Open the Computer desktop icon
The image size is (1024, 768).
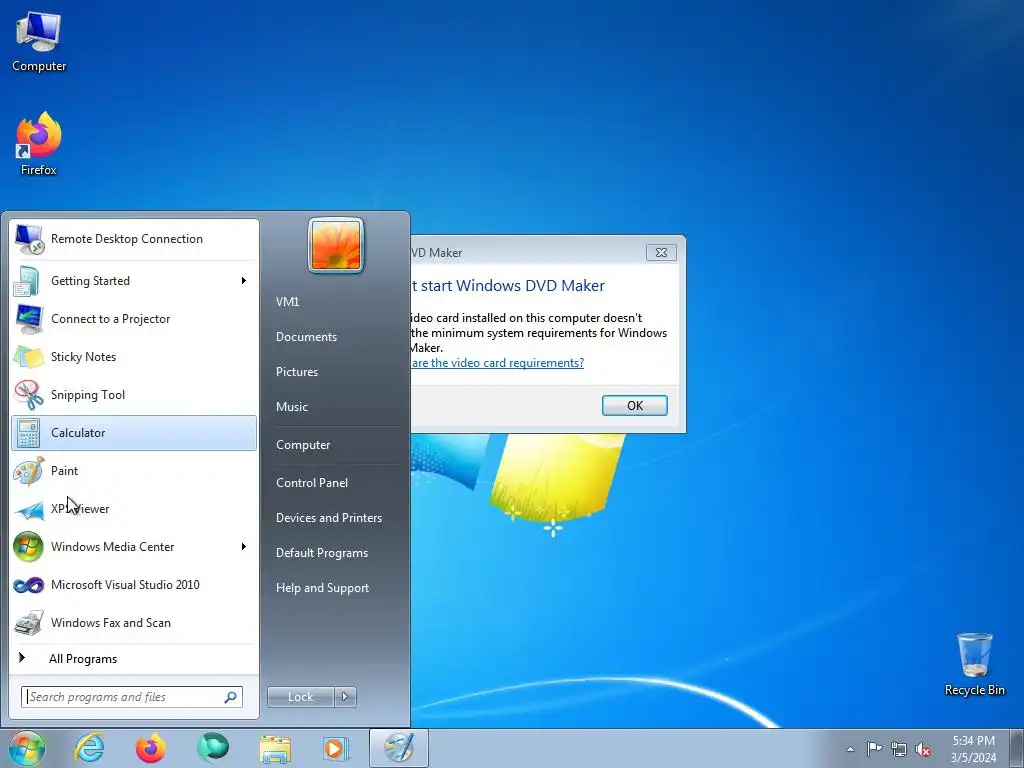tap(39, 40)
